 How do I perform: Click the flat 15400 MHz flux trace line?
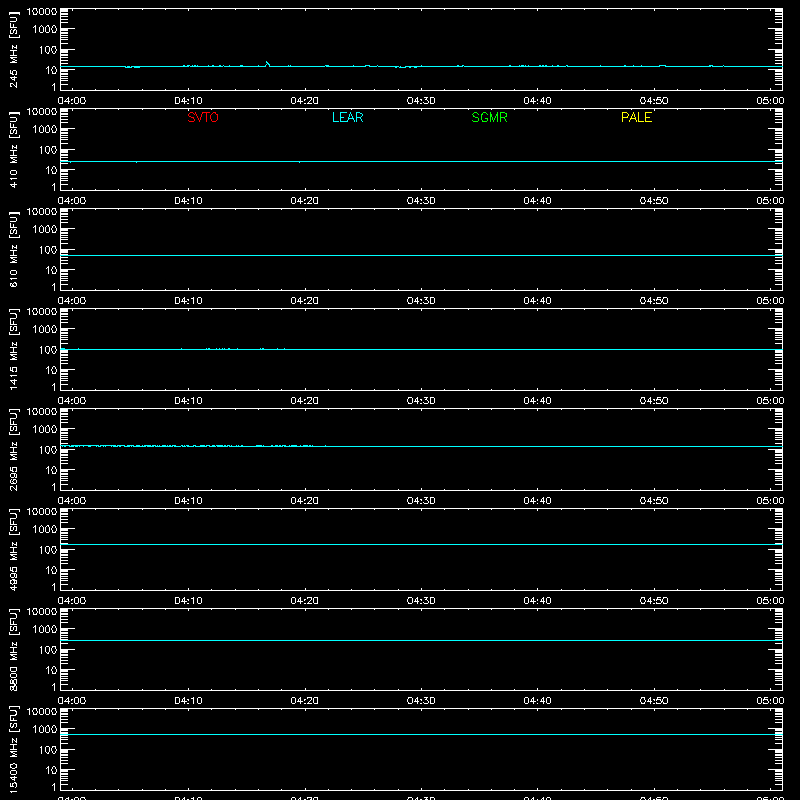coord(421,735)
